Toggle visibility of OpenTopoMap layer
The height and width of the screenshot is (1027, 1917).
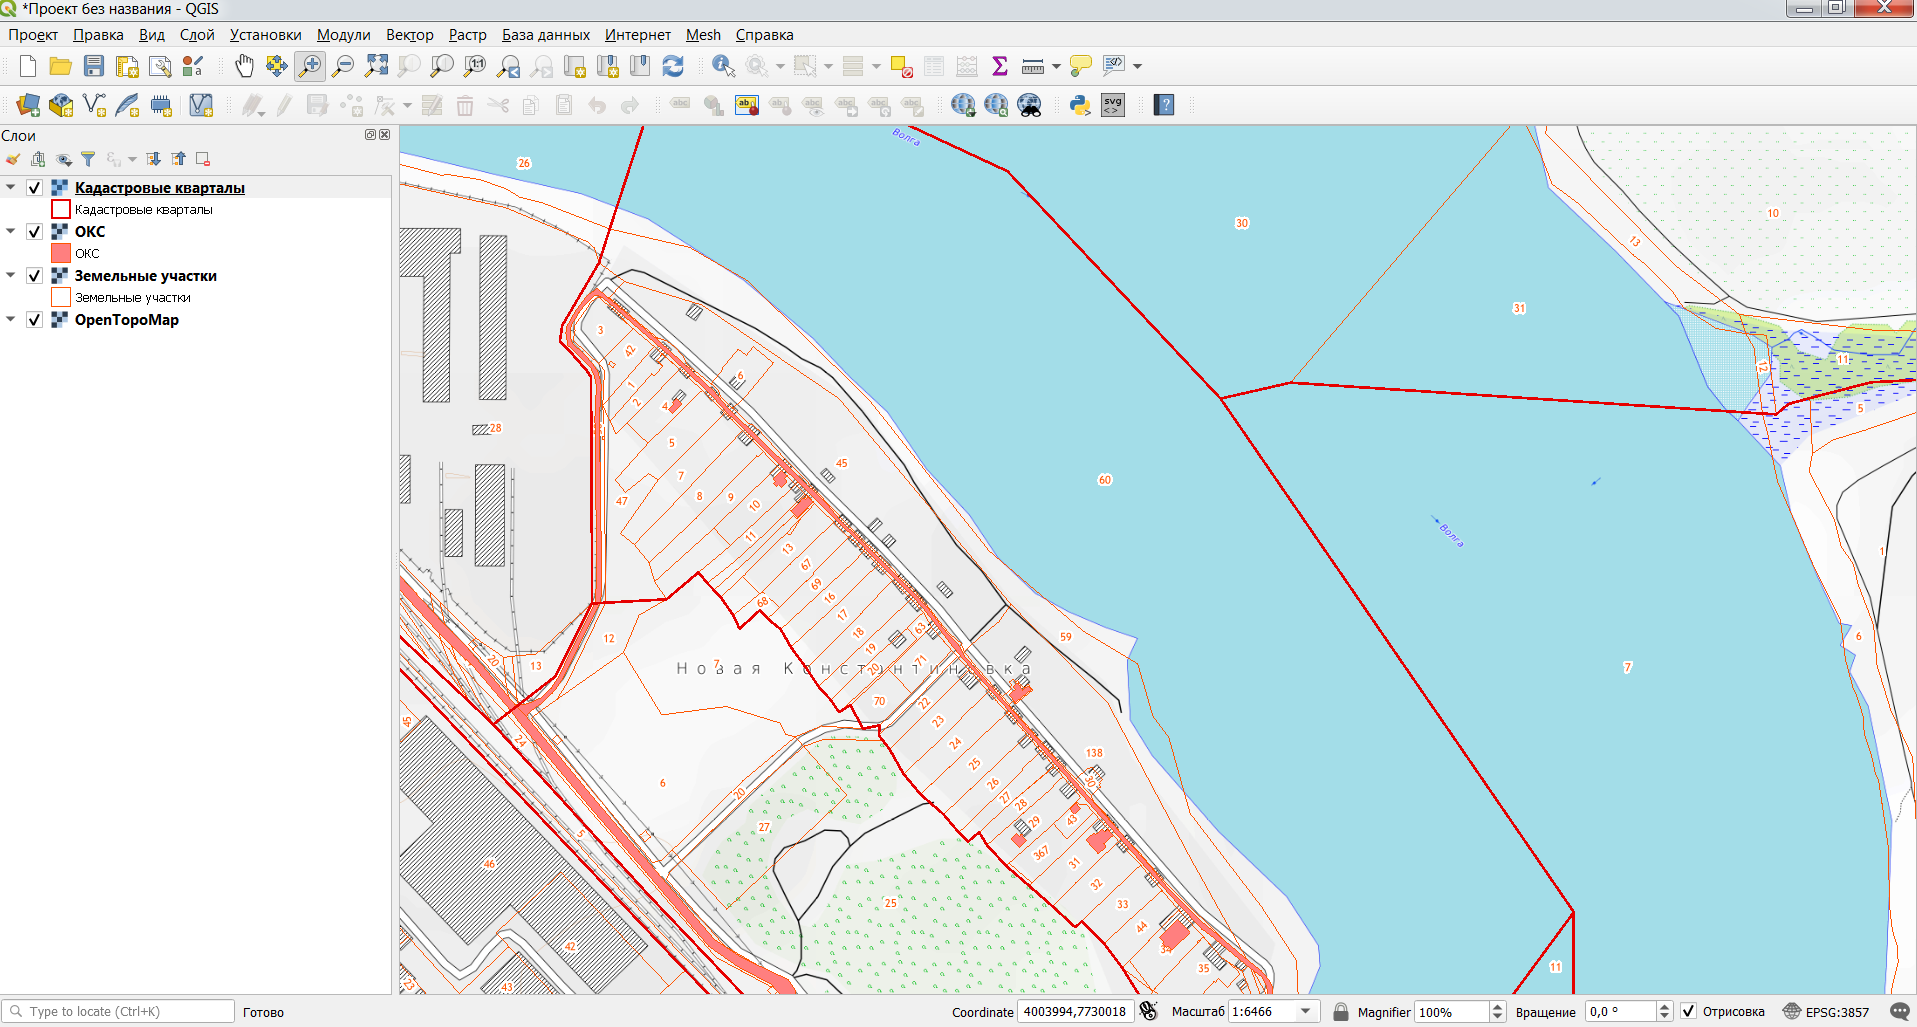(x=34, y=320)
